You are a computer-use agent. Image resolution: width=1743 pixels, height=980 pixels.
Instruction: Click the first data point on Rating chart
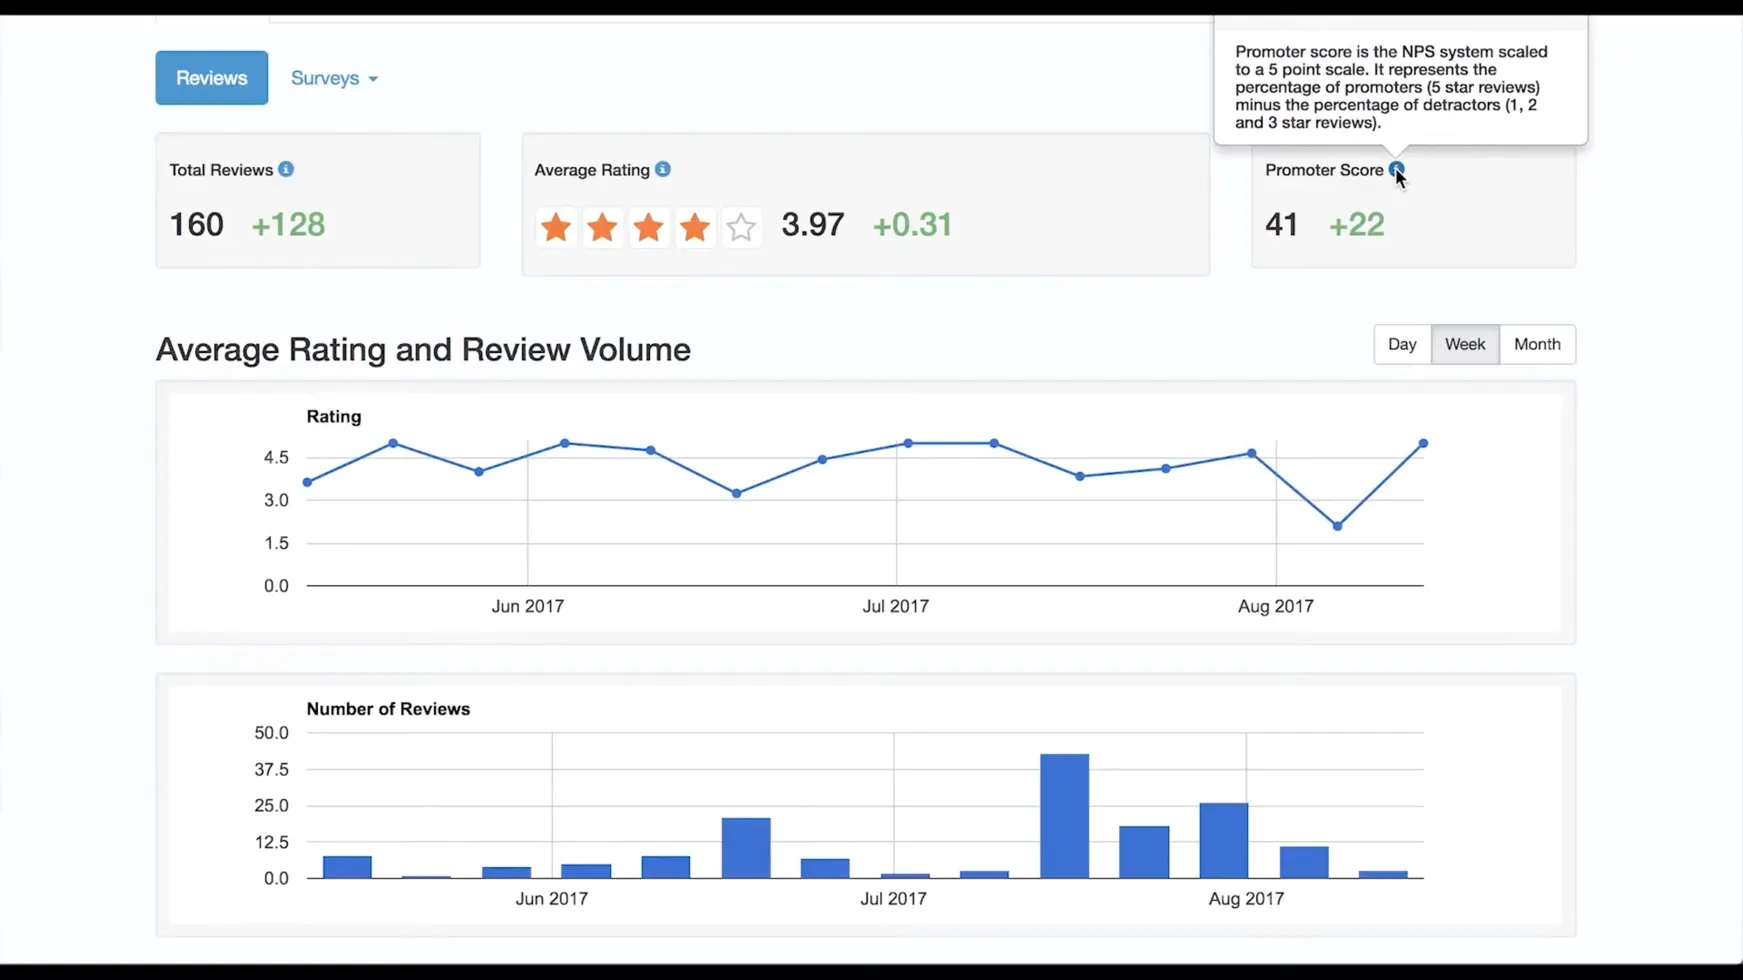pyautogui.click(x=307, y=482)
